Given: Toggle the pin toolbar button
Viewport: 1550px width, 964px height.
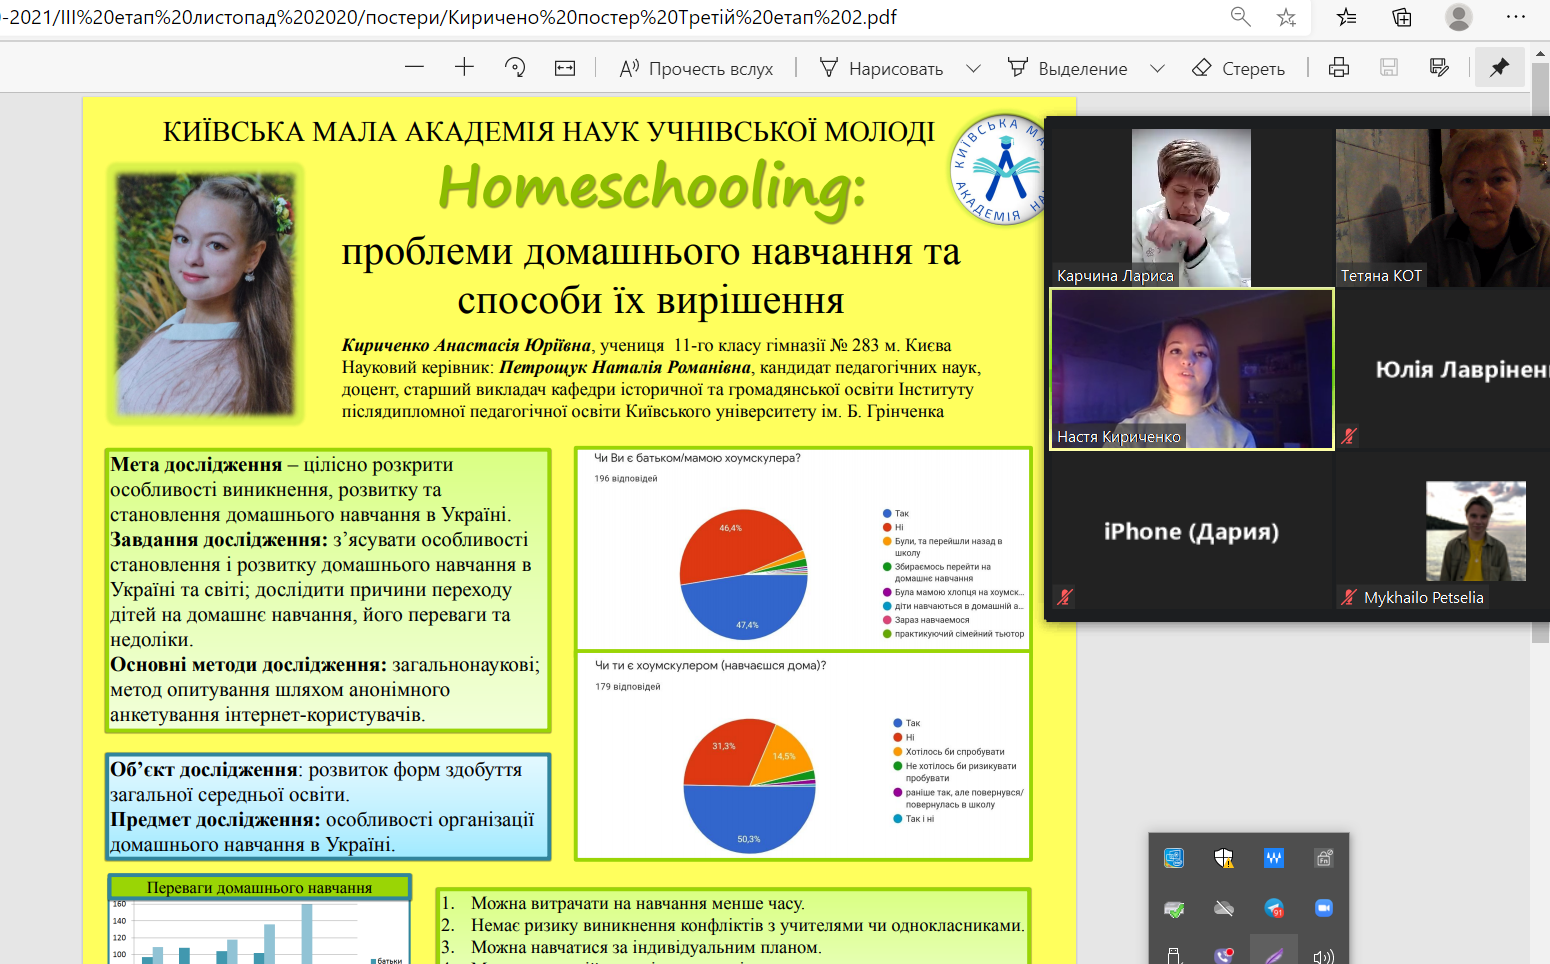Looking at the screenshot, I should 1499,67.
